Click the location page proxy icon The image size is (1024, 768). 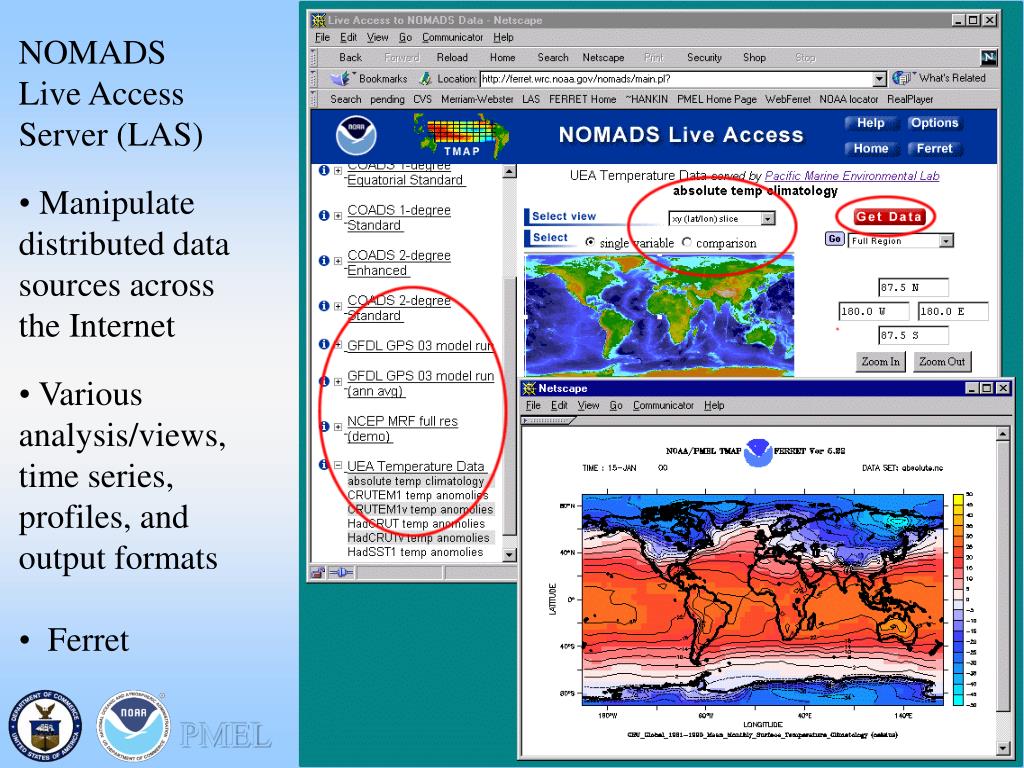426,79
